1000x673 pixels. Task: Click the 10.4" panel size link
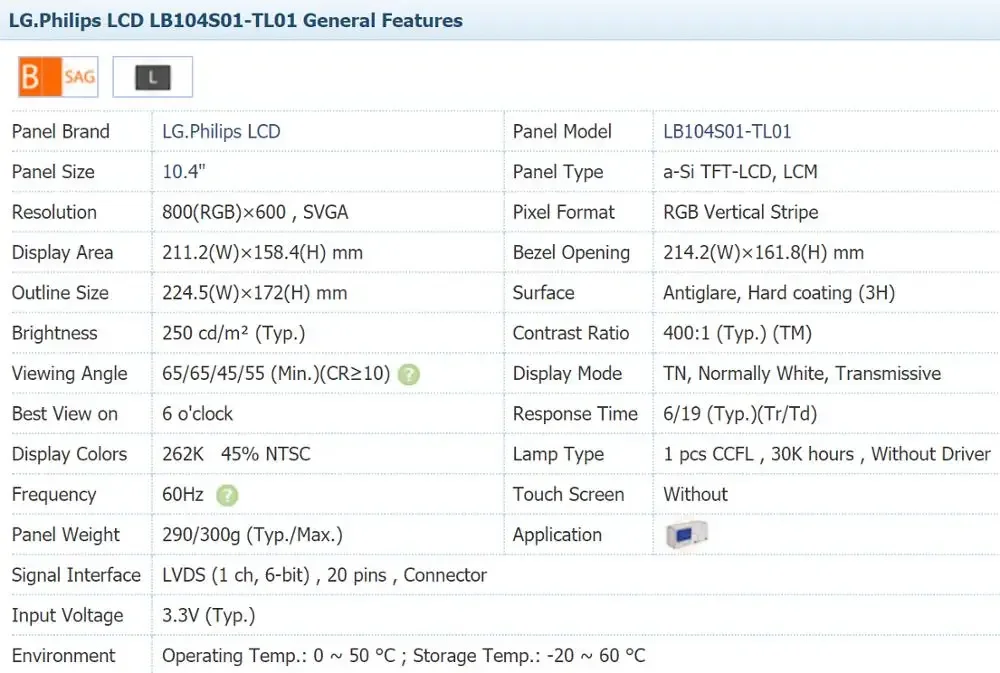tap(184, 172)
